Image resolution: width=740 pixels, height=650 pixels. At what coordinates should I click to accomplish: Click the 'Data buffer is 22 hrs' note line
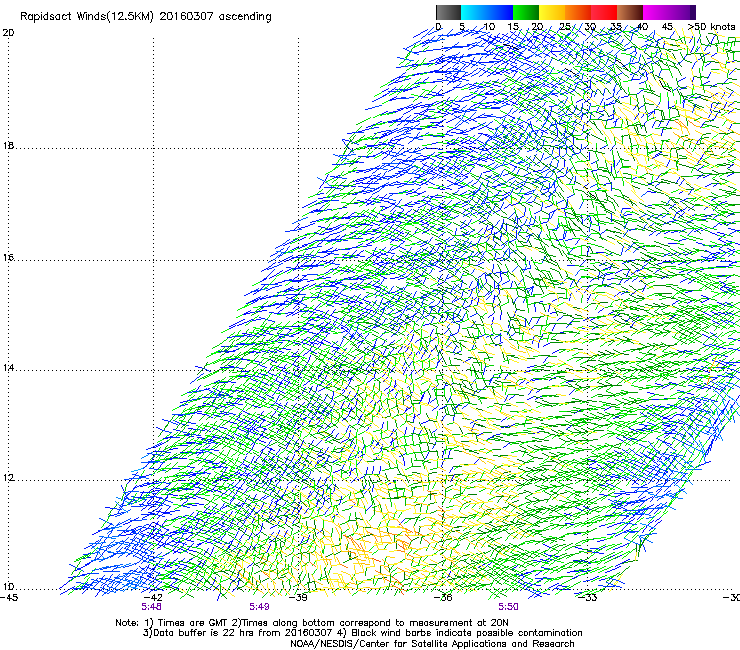pos(362,633)
